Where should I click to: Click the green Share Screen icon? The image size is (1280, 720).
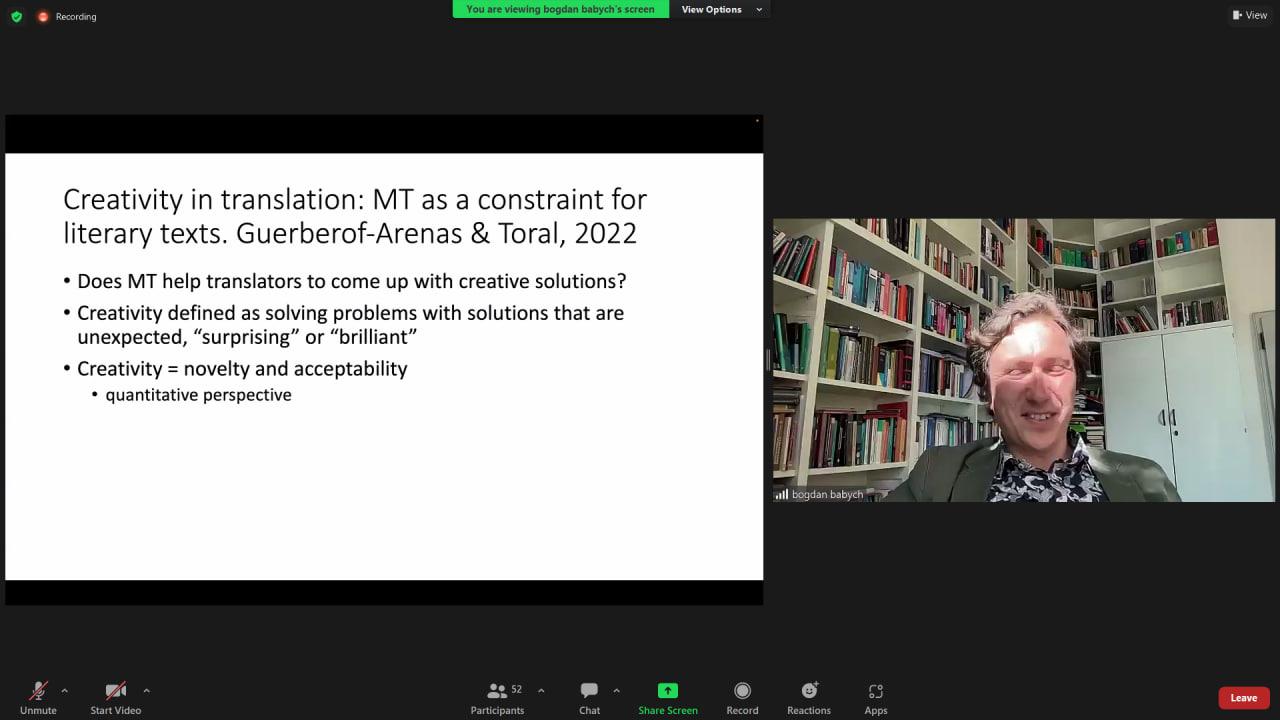tap(667, 691)
